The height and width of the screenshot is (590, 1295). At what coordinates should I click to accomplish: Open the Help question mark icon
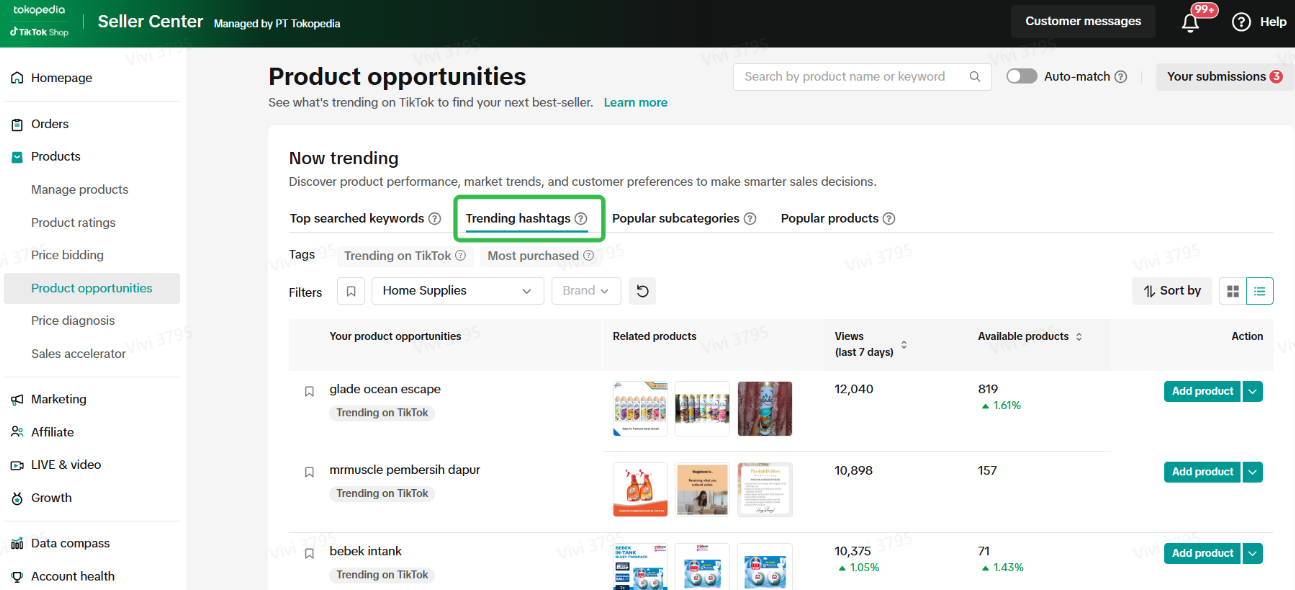click(x=1241, y=22)
